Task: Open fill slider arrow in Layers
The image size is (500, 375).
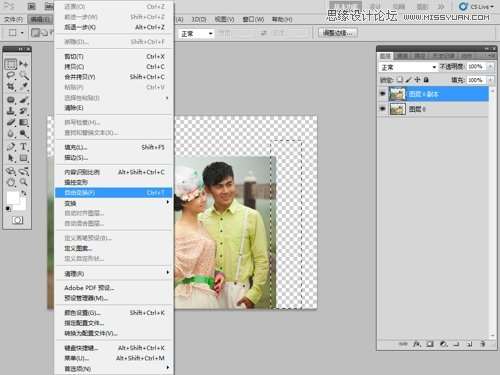Action: pos(490,80)
